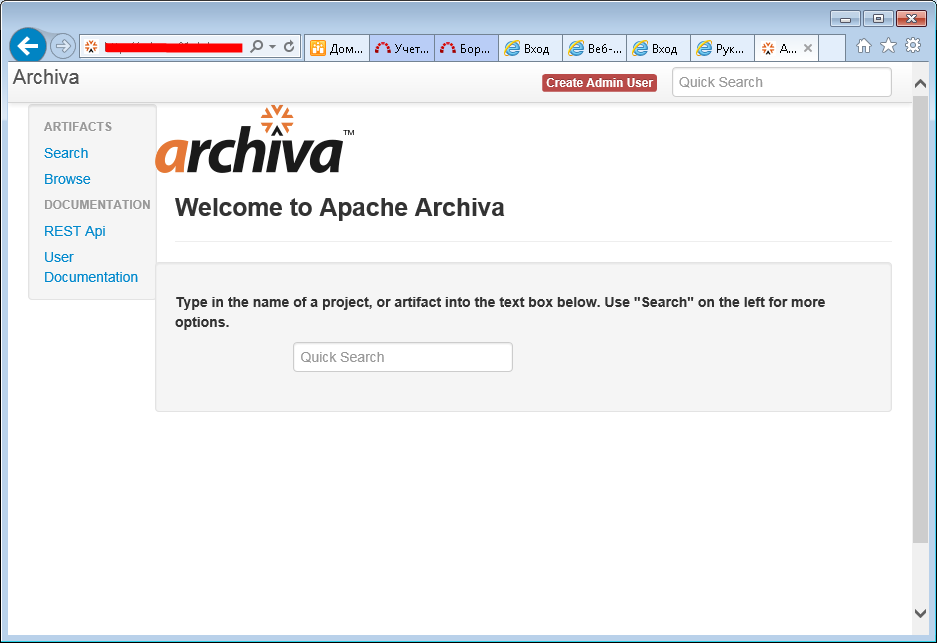Image resolution: width=937 pixels, height=643 pixels.
Task: Open the browser home page
Action: [863, 46]
